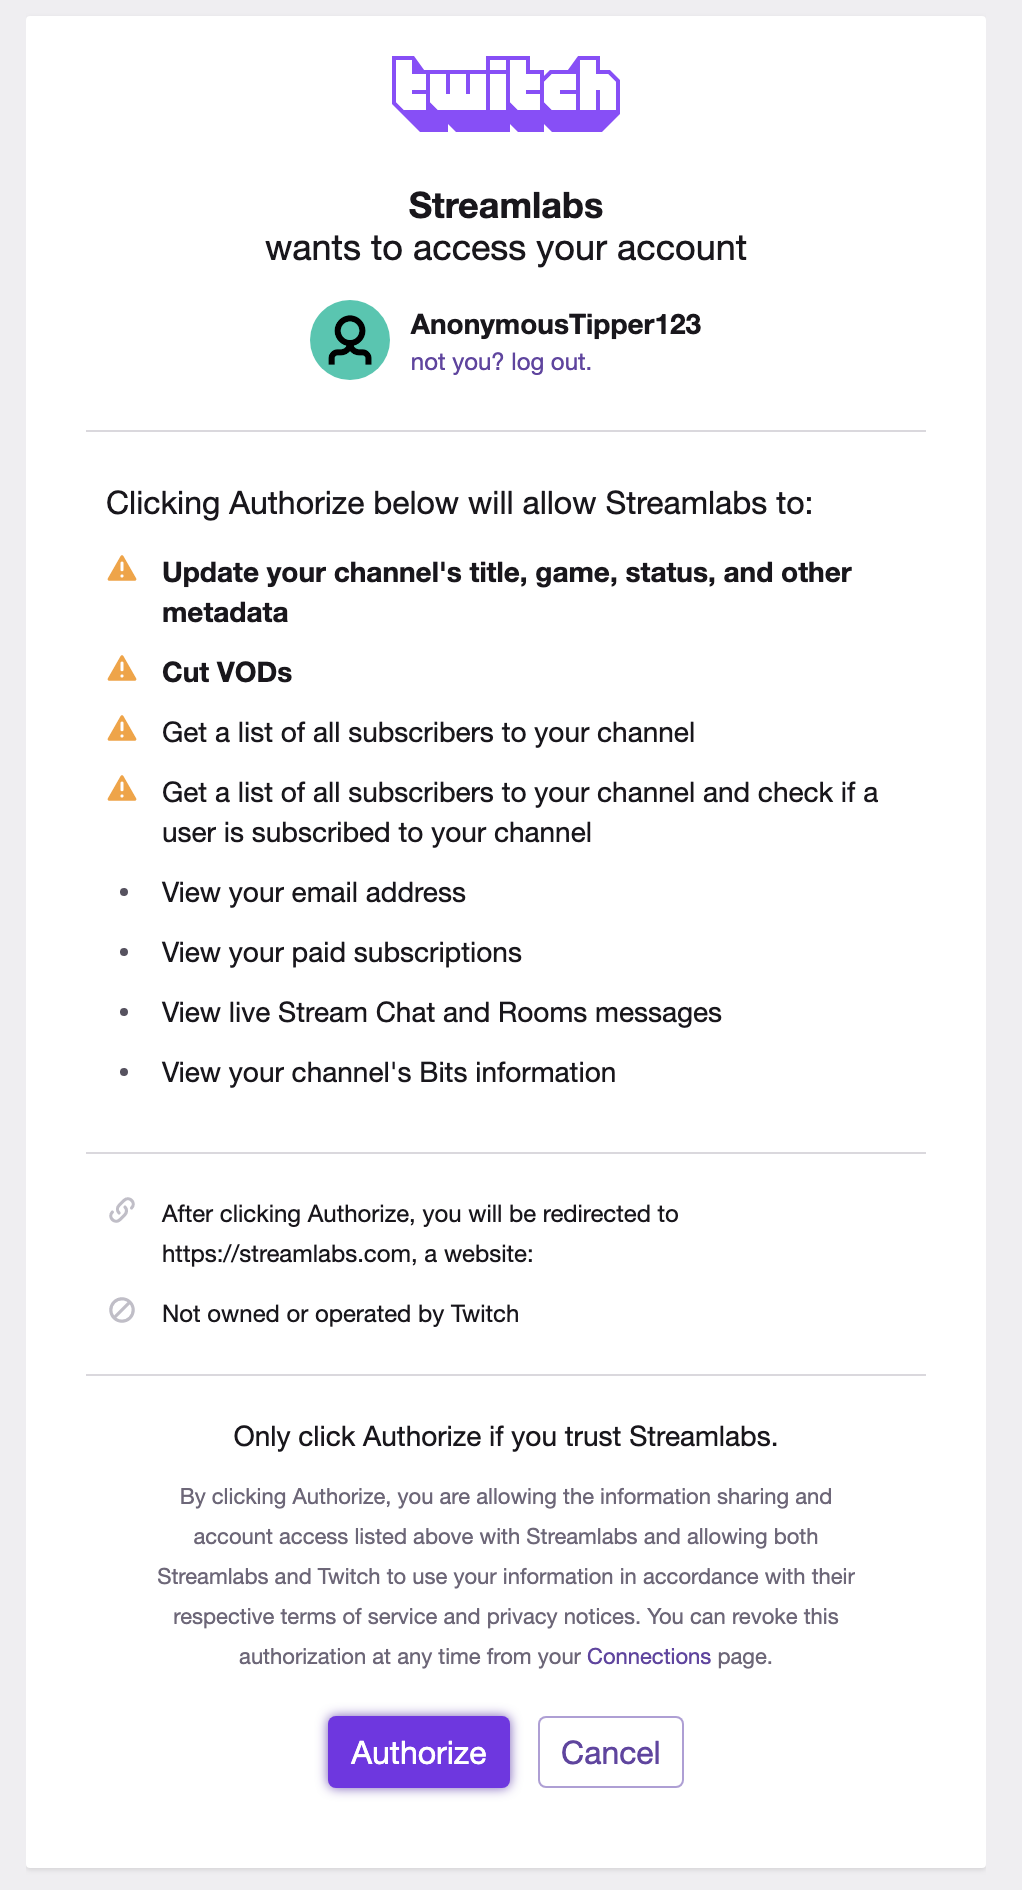Click the Twitch logo
The image size is (1022, 1890).
(x=506, y=94)
